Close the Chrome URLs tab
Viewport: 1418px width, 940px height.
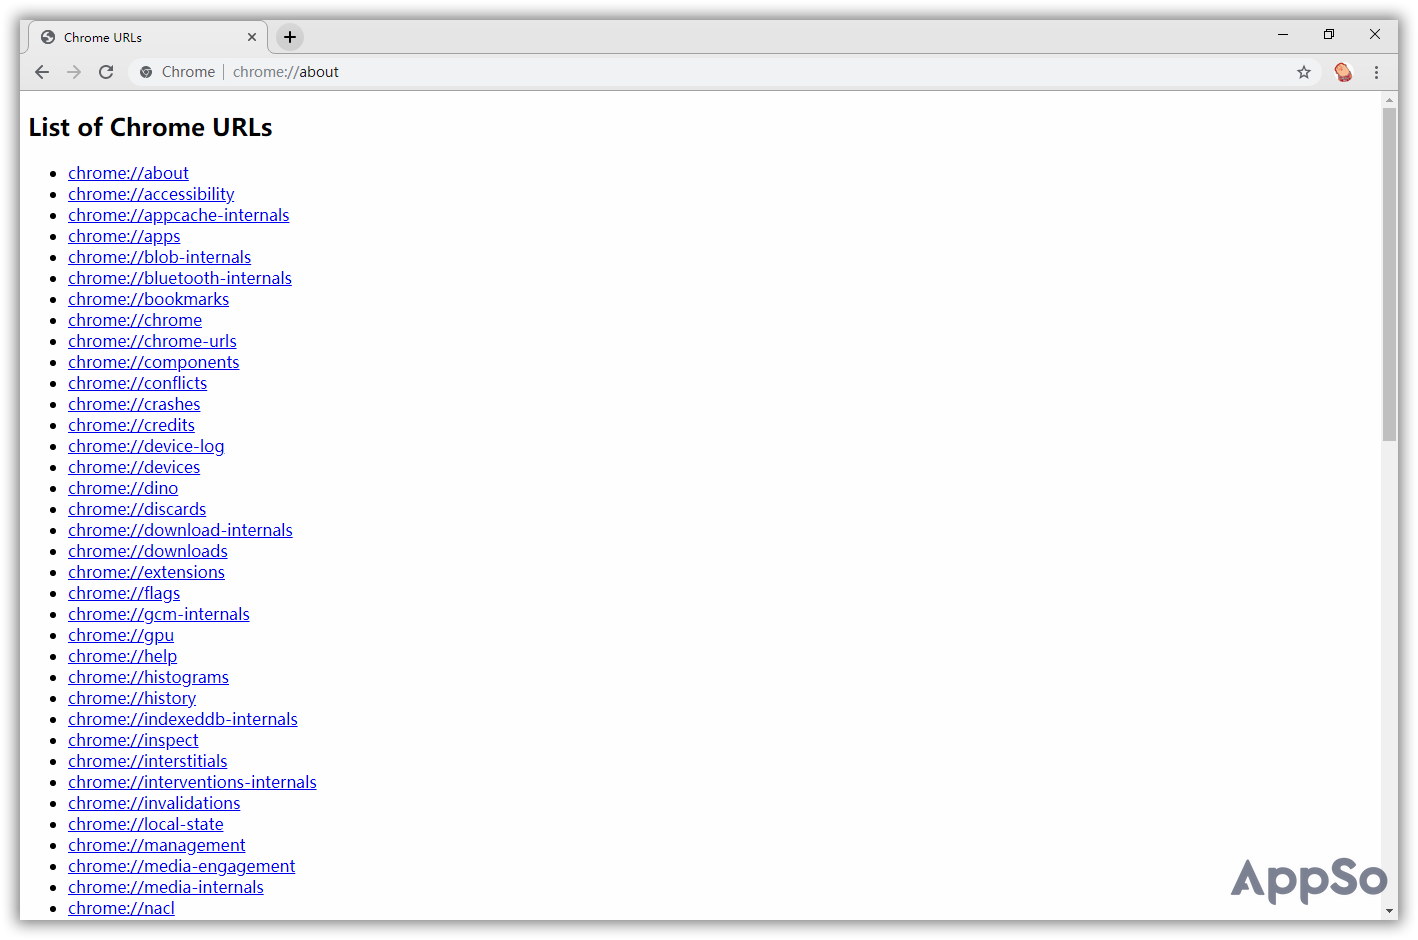pos(252,37)
